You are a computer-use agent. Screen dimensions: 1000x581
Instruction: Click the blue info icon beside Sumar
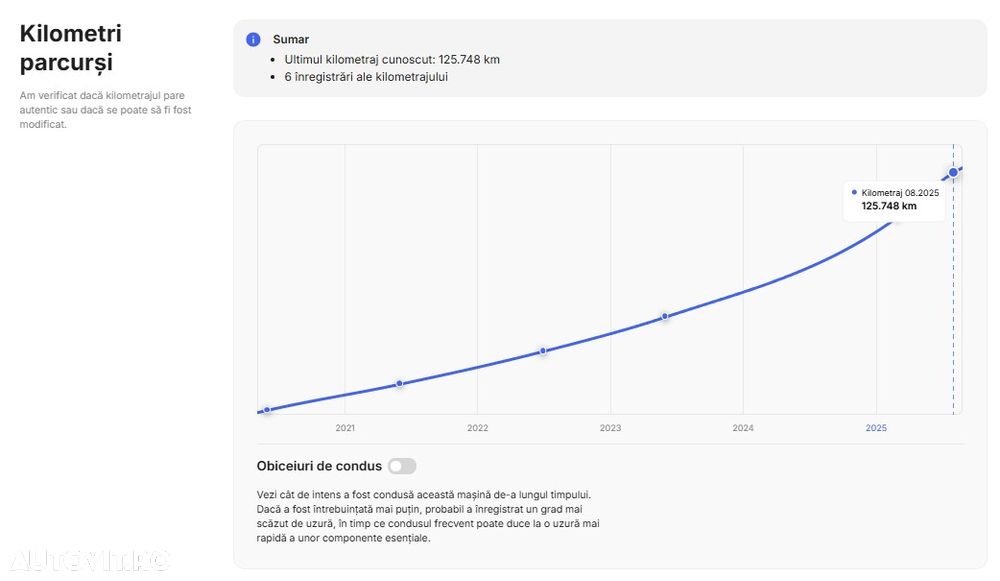pyautogui.click(x=253, y=40)
